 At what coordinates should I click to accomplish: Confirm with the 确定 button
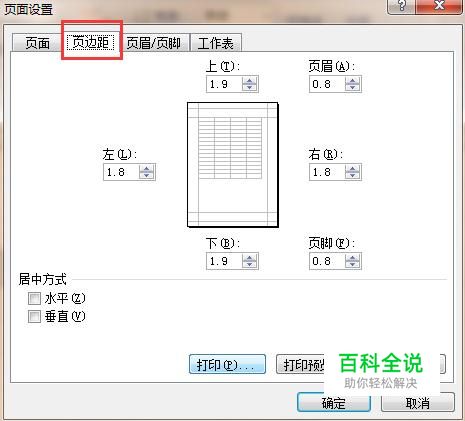pyautogui.click(x=334, y=402)
